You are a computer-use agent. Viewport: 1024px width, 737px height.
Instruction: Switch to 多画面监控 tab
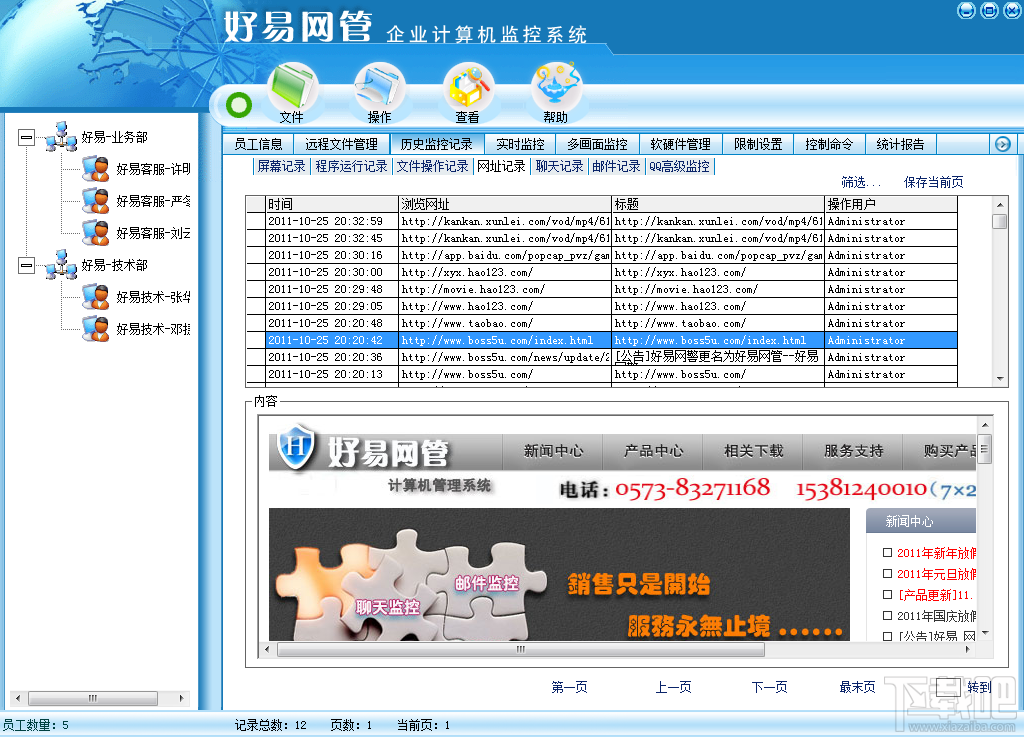coord(597,144)
